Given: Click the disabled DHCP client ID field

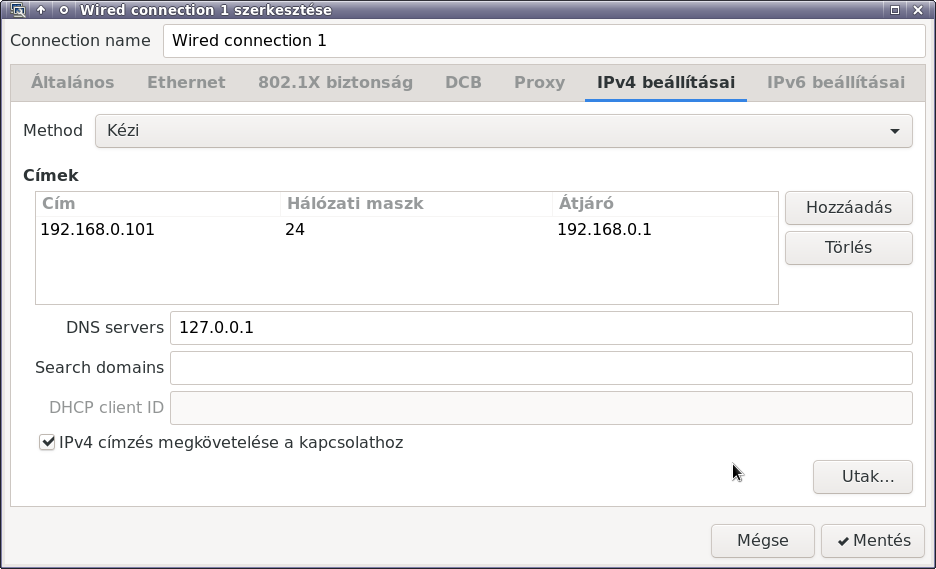Looking at the screenshot, I should [541, 408].
